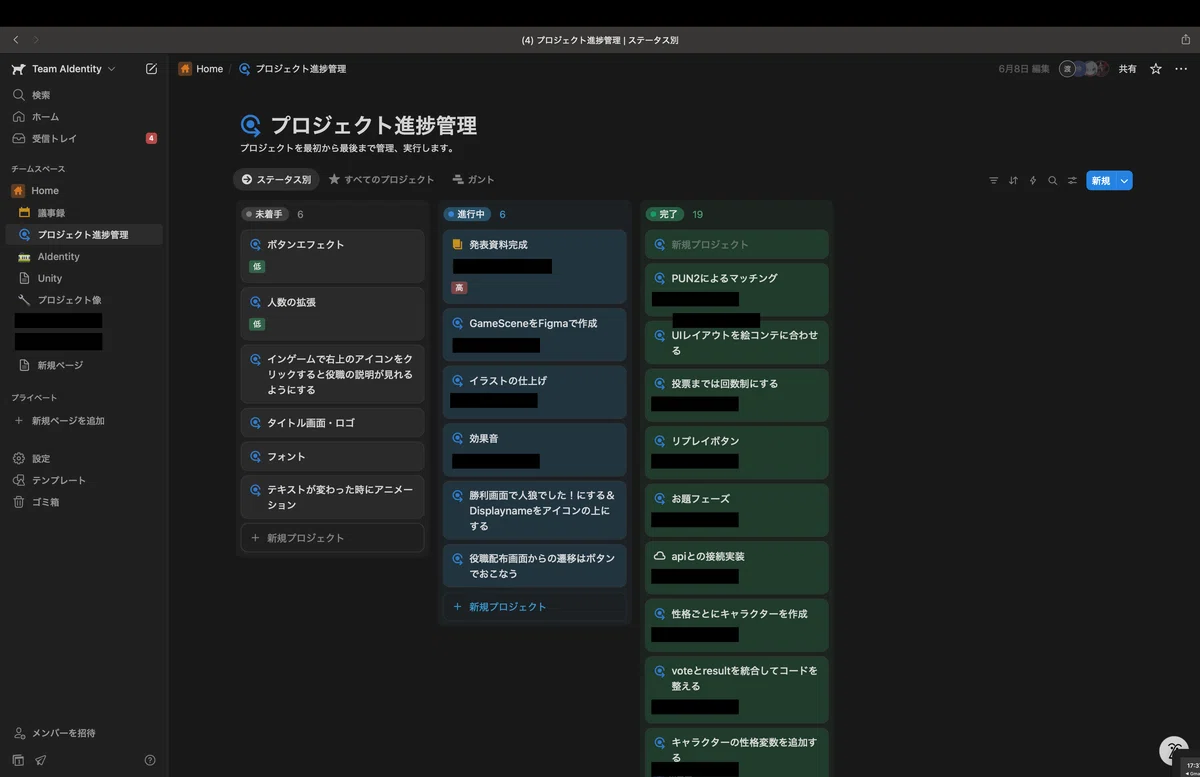Switch to すべてのプロジェクト tab
This screenshot has height=777, width=1200.
click(x=381, y=180)
